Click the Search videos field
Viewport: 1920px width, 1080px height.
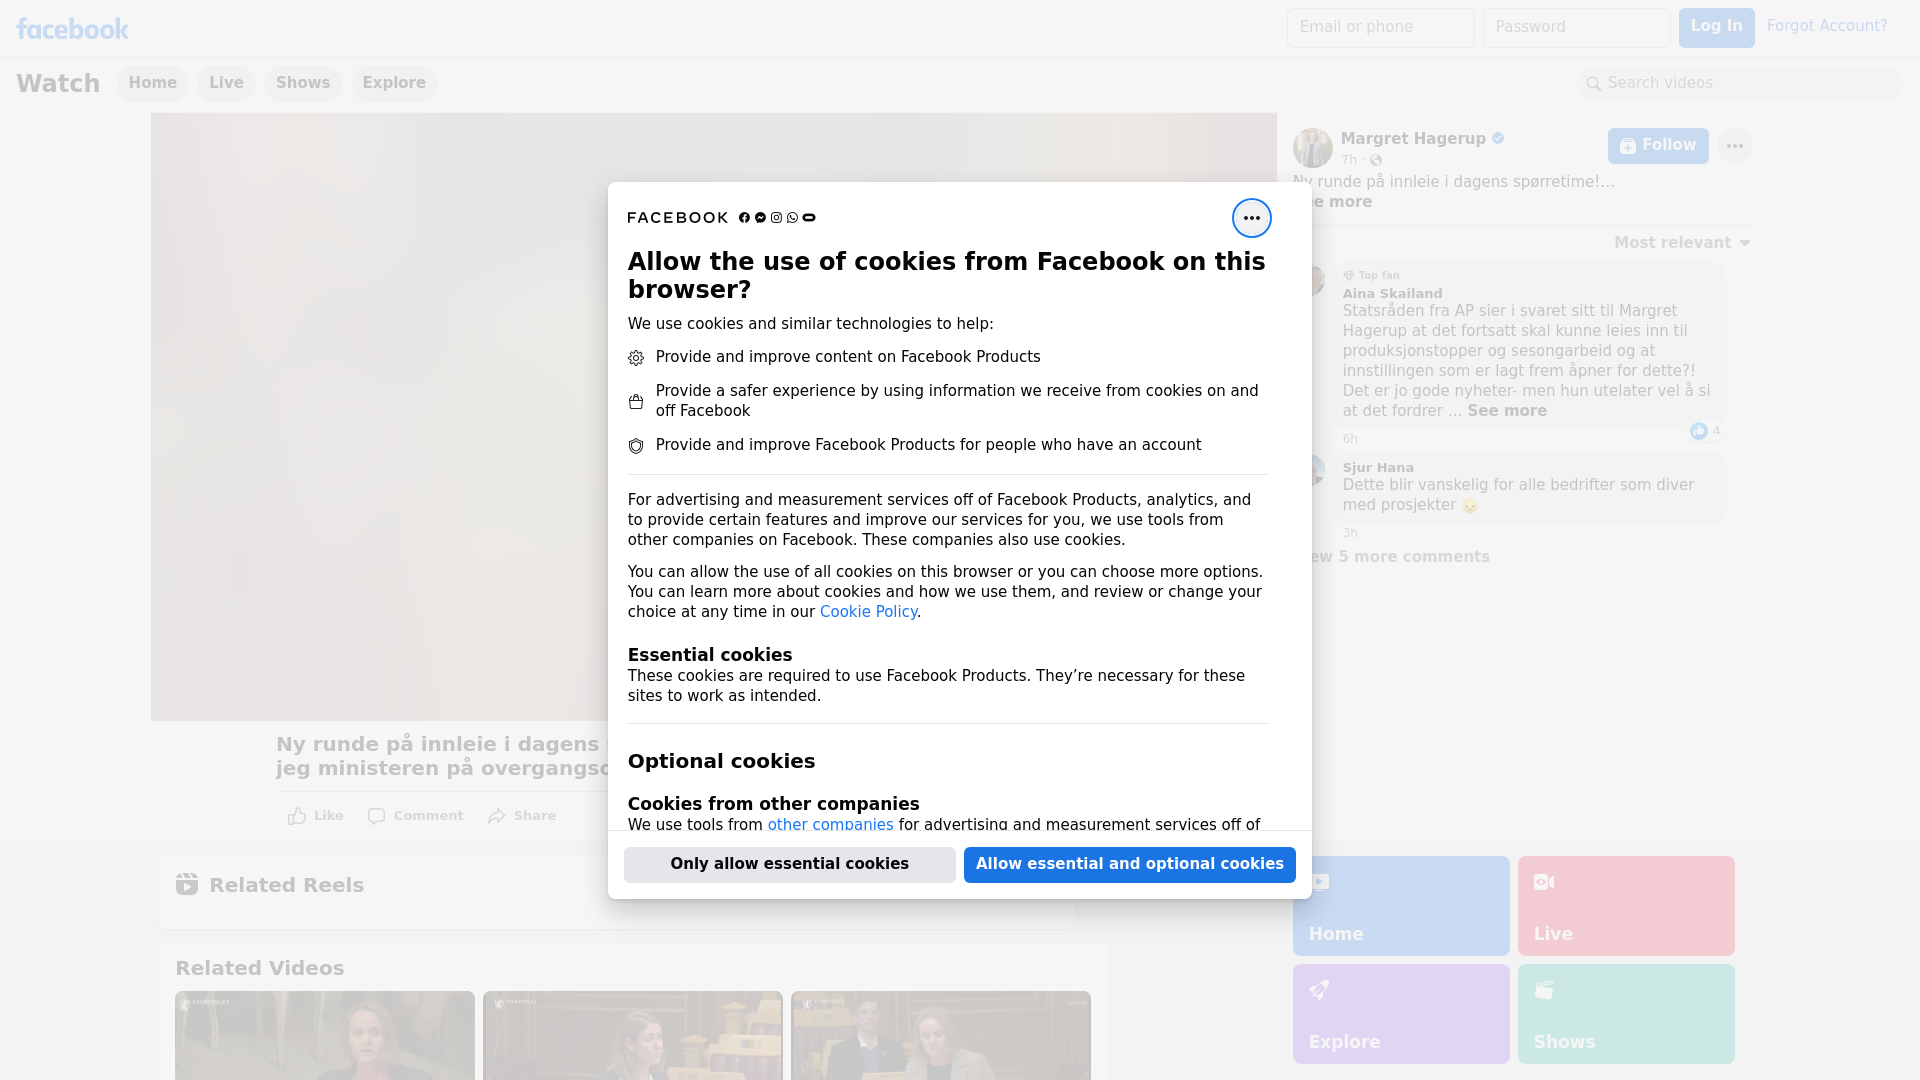click(1740, 83)
